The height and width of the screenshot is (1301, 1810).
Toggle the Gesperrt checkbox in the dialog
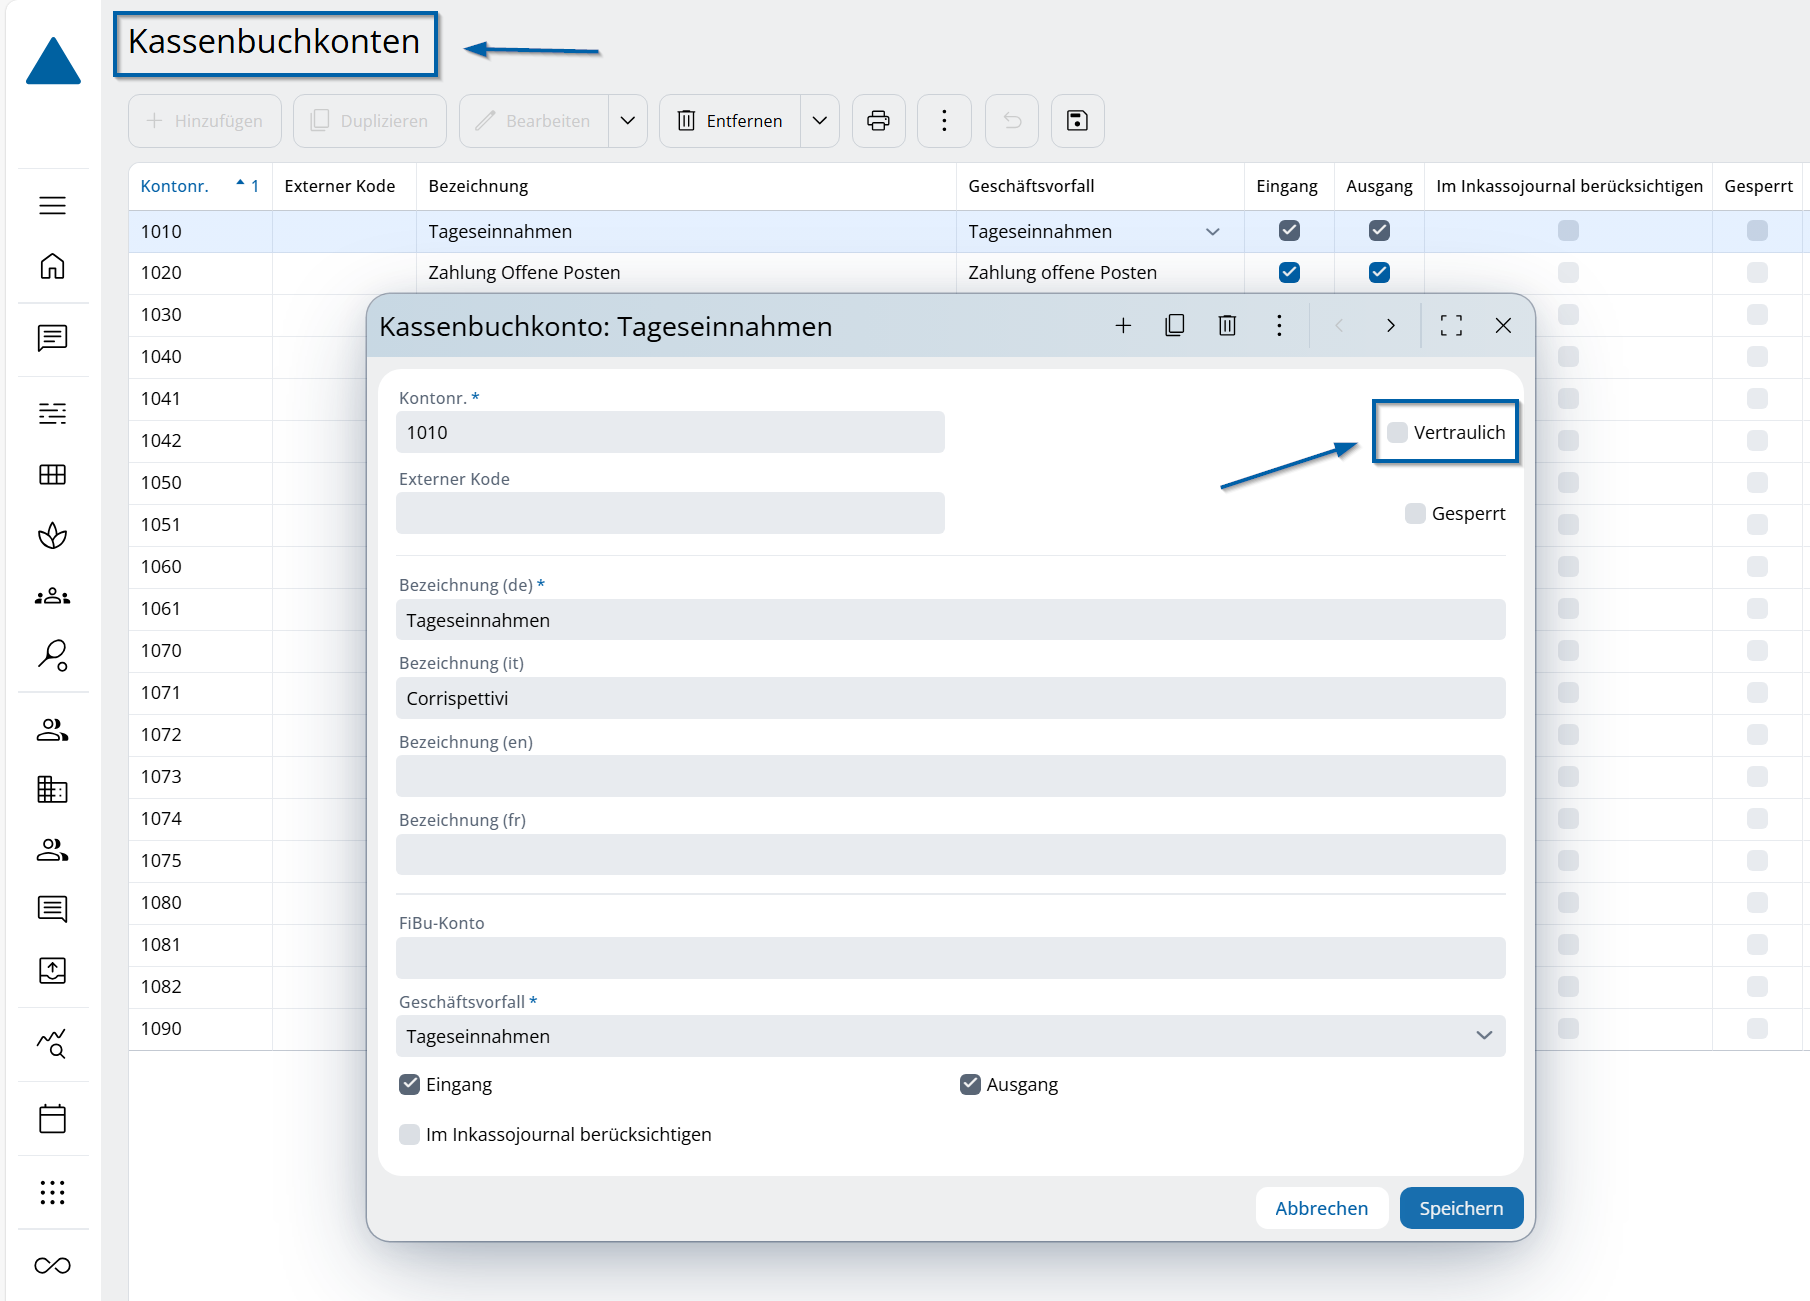[1415, 513]
